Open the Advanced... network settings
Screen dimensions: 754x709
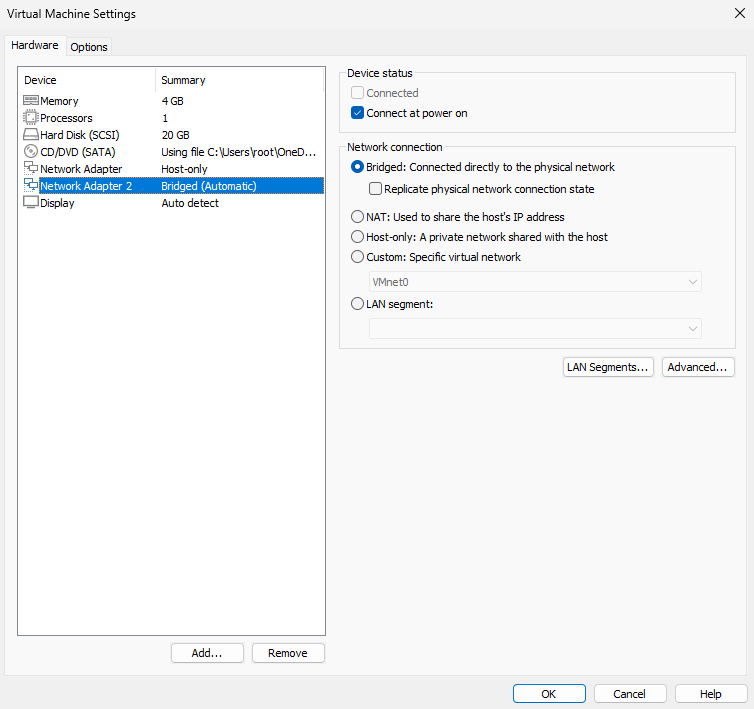698,367
